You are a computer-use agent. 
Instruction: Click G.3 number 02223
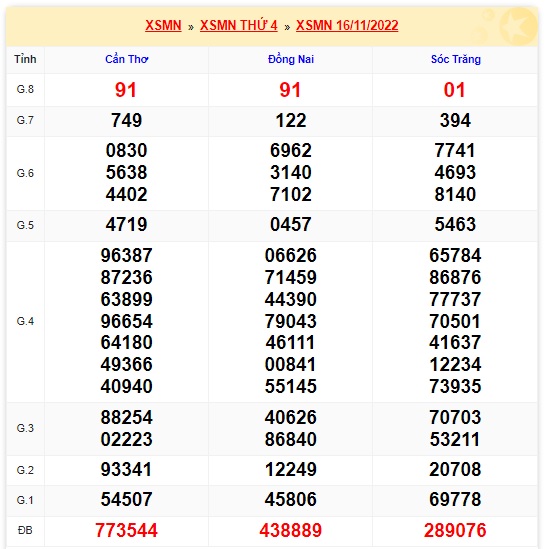[x=126, y=439]
